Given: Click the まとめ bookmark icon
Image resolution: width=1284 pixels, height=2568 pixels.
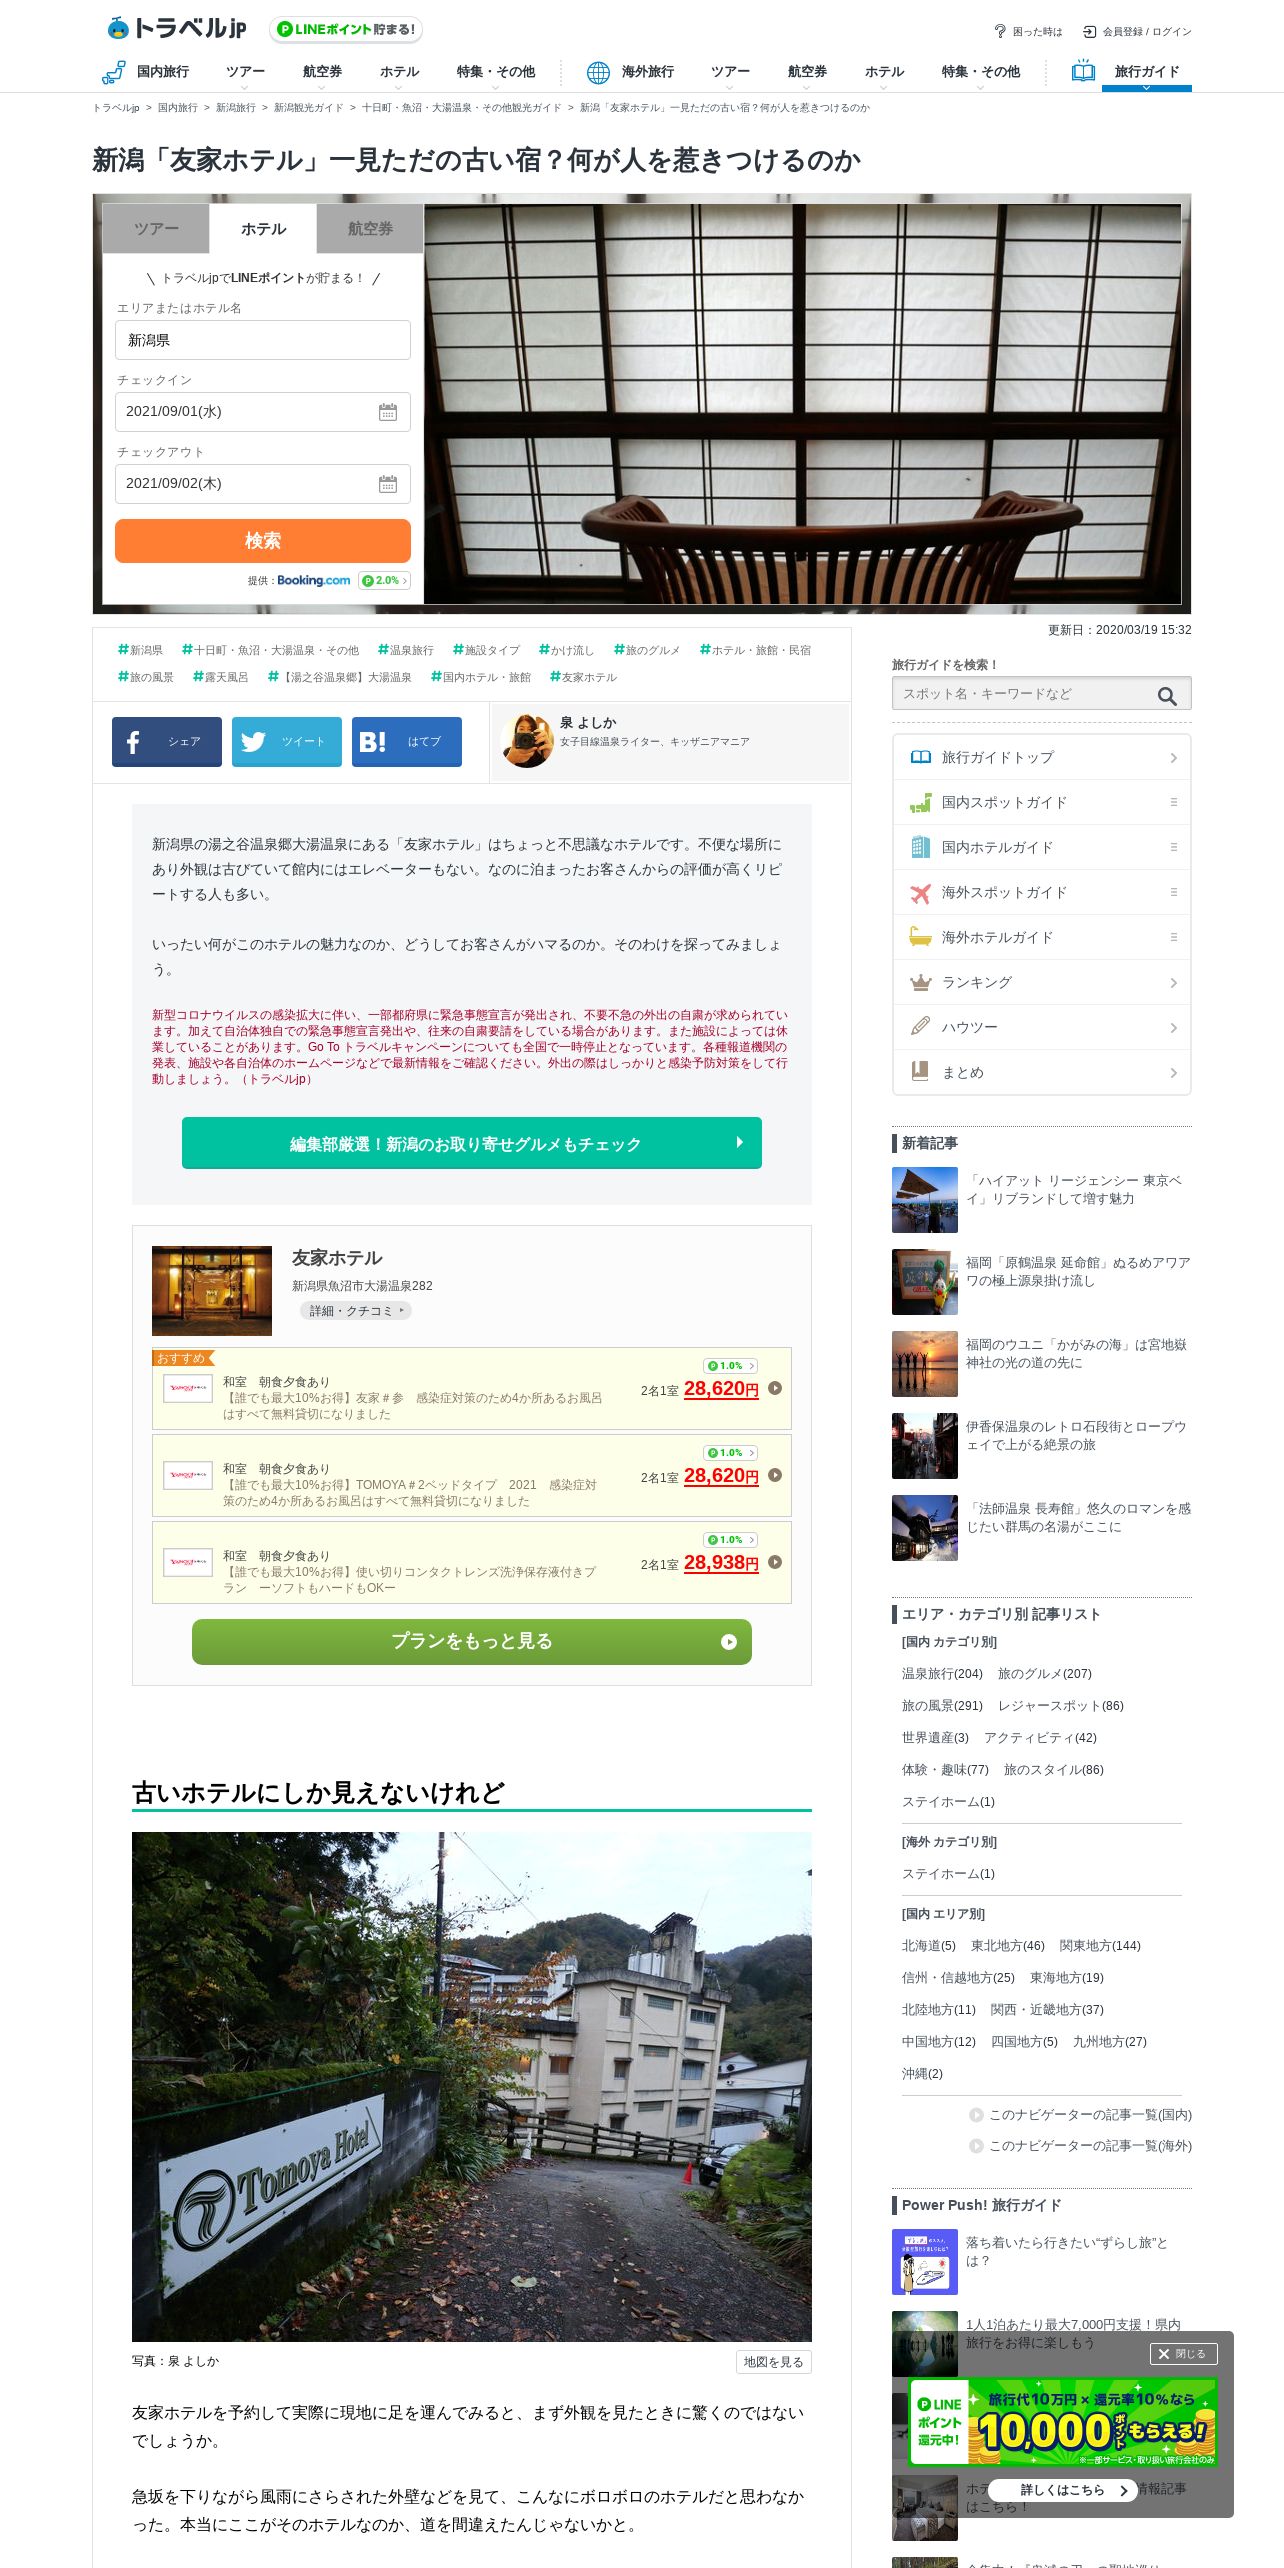Looking at the screenshot, I should pos(920,1071).
